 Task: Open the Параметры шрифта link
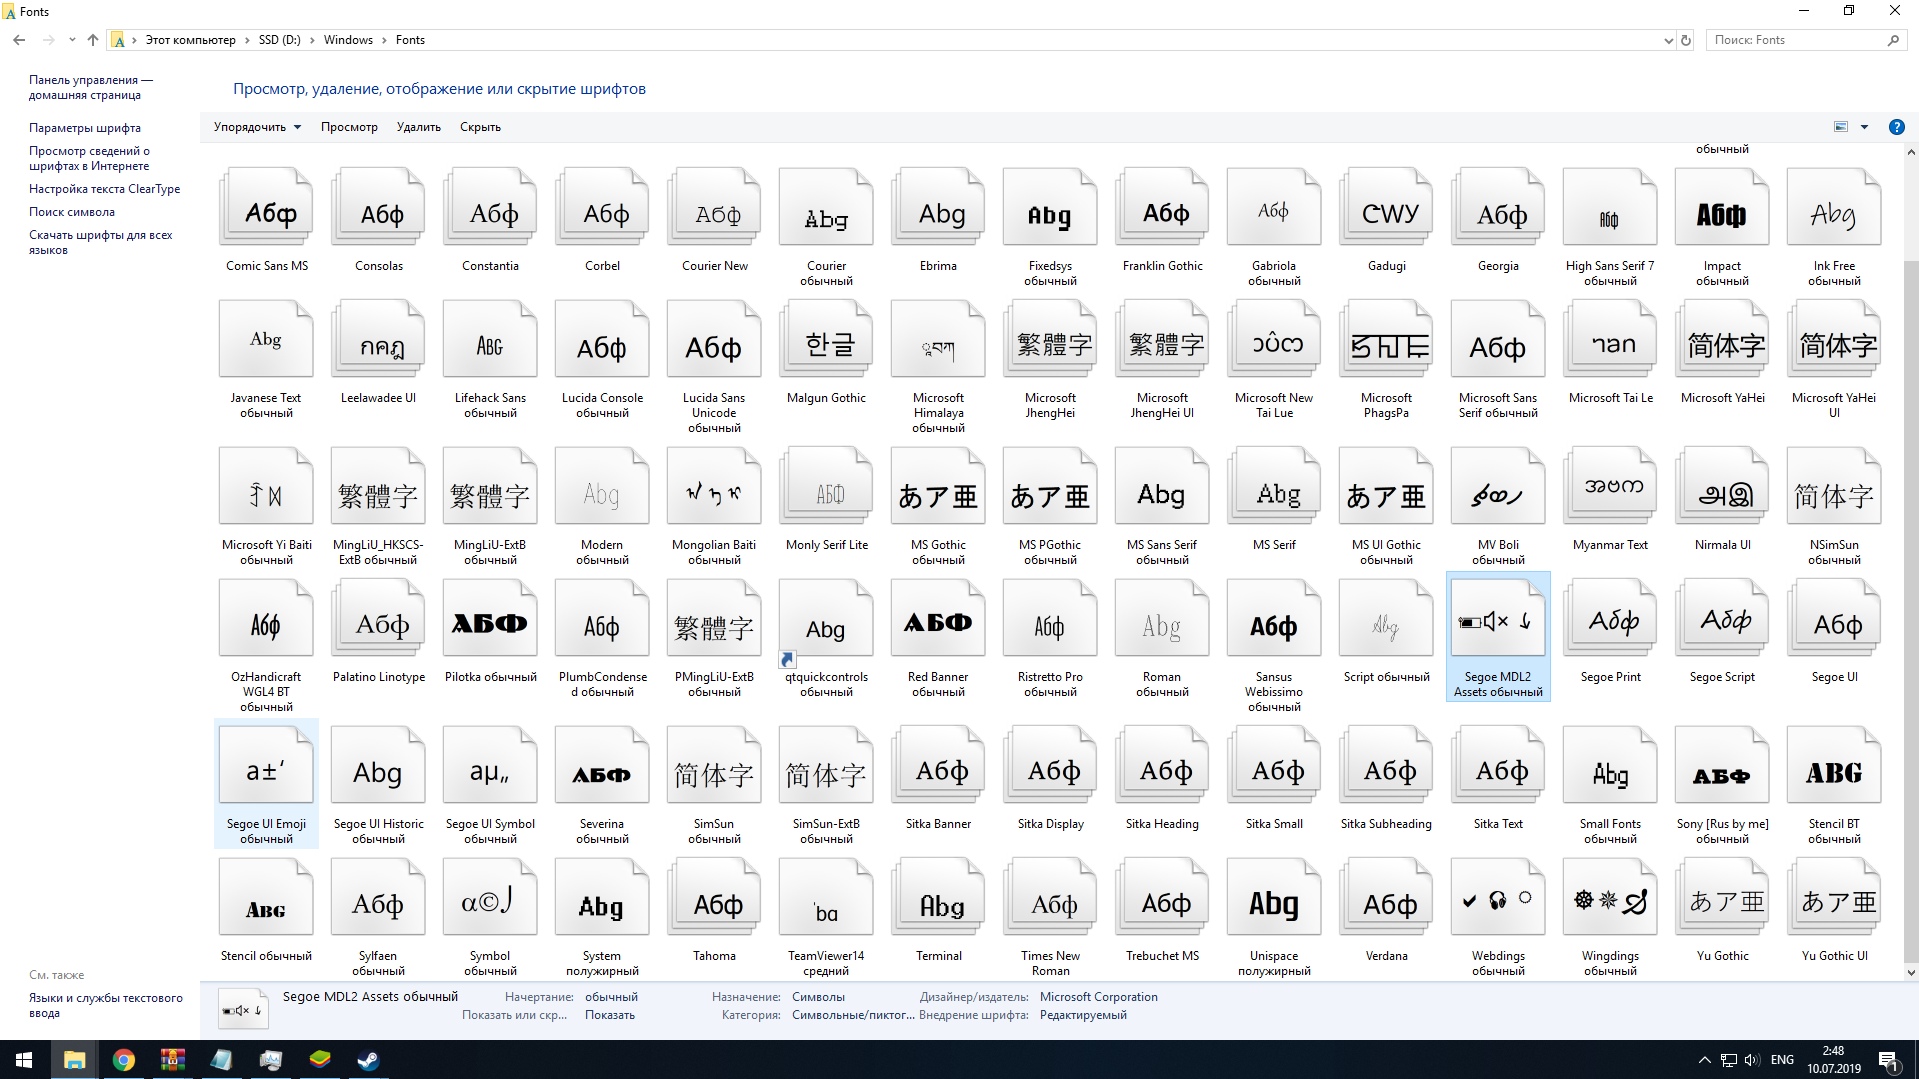[85, 128]
